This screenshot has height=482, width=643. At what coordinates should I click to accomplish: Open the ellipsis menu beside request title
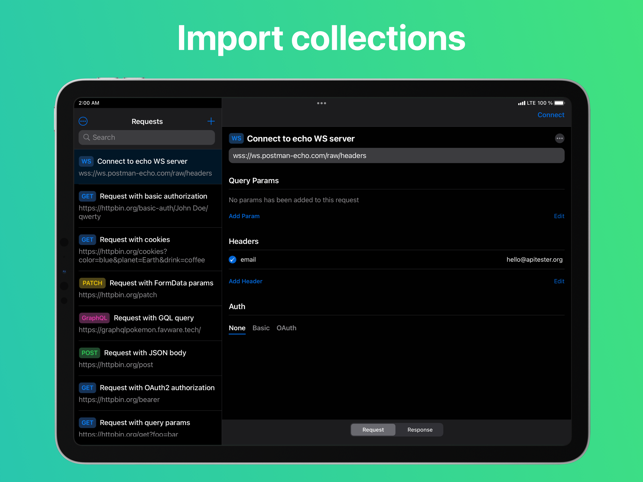tap(559, 139)
